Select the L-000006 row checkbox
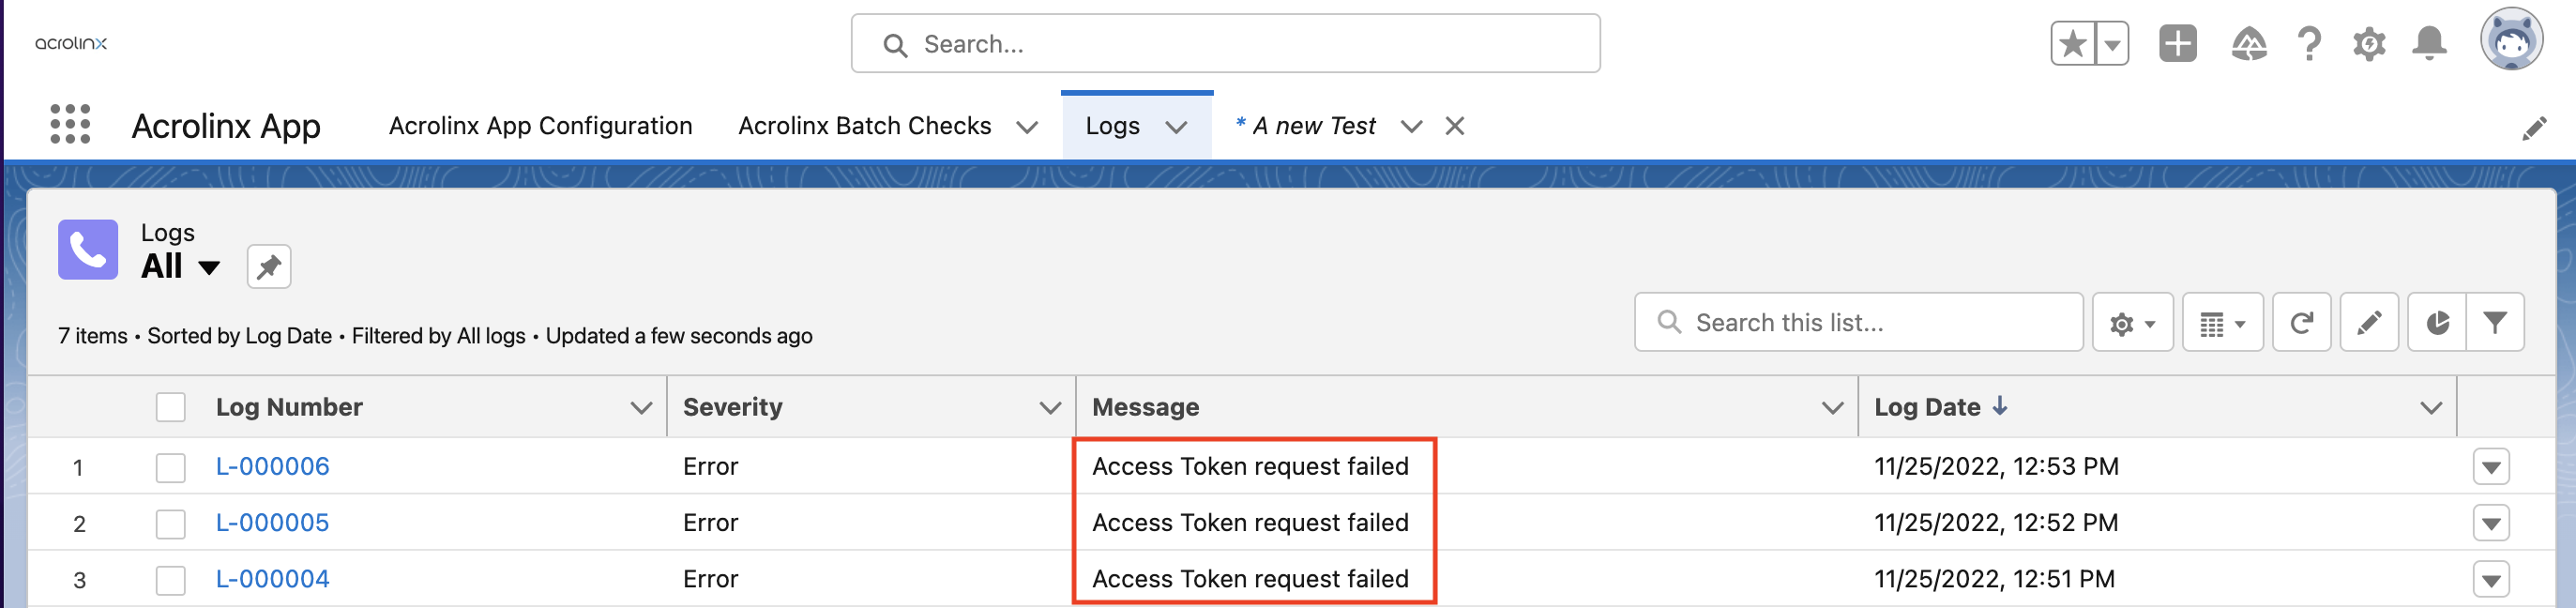This screenshot has height=608, width=2576. pyautogui.click(x=171, y=468)
